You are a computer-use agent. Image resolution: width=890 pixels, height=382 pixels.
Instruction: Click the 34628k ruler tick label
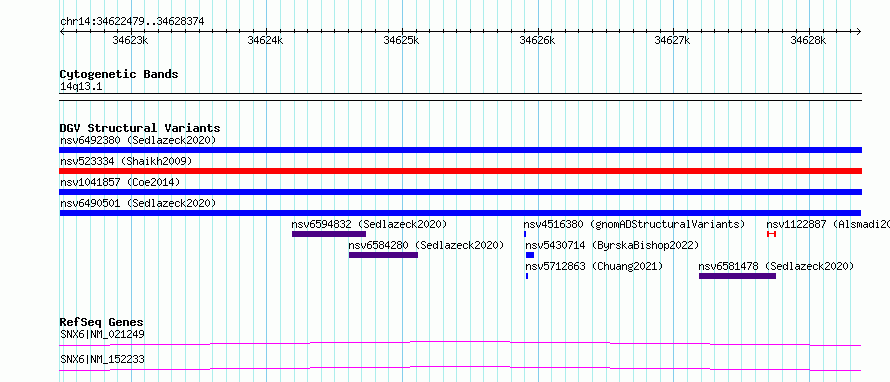click(808, 40)
